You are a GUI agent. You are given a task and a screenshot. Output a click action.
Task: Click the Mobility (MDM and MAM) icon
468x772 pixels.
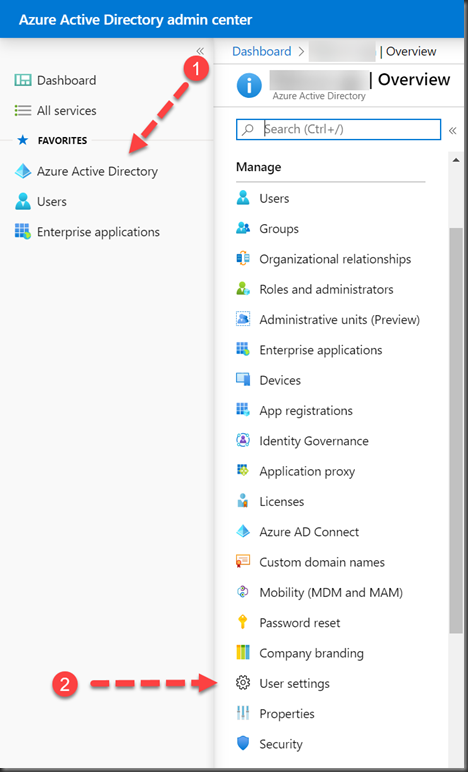[243, 592]
